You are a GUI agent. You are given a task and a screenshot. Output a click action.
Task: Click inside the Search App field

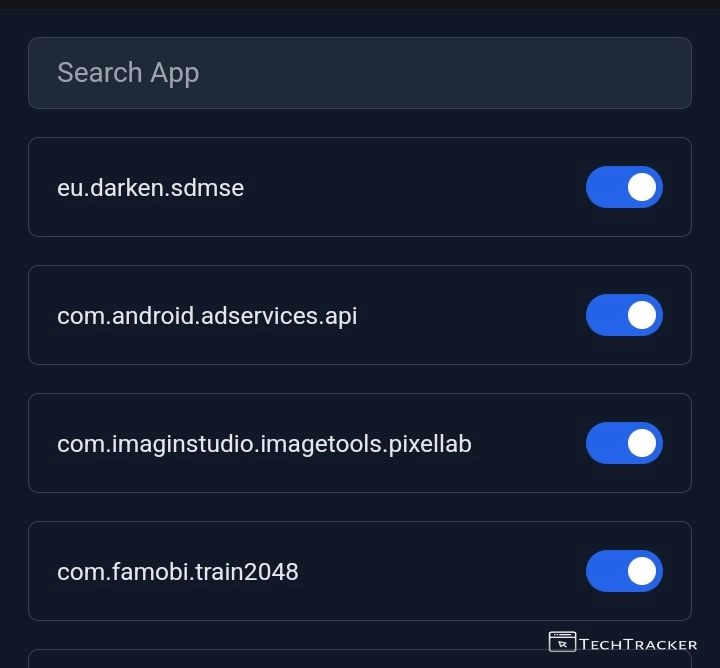click(x=360, y=73)
